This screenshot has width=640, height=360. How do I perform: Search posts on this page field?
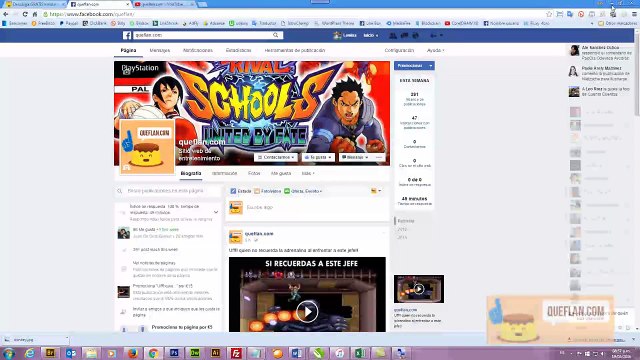168,191
